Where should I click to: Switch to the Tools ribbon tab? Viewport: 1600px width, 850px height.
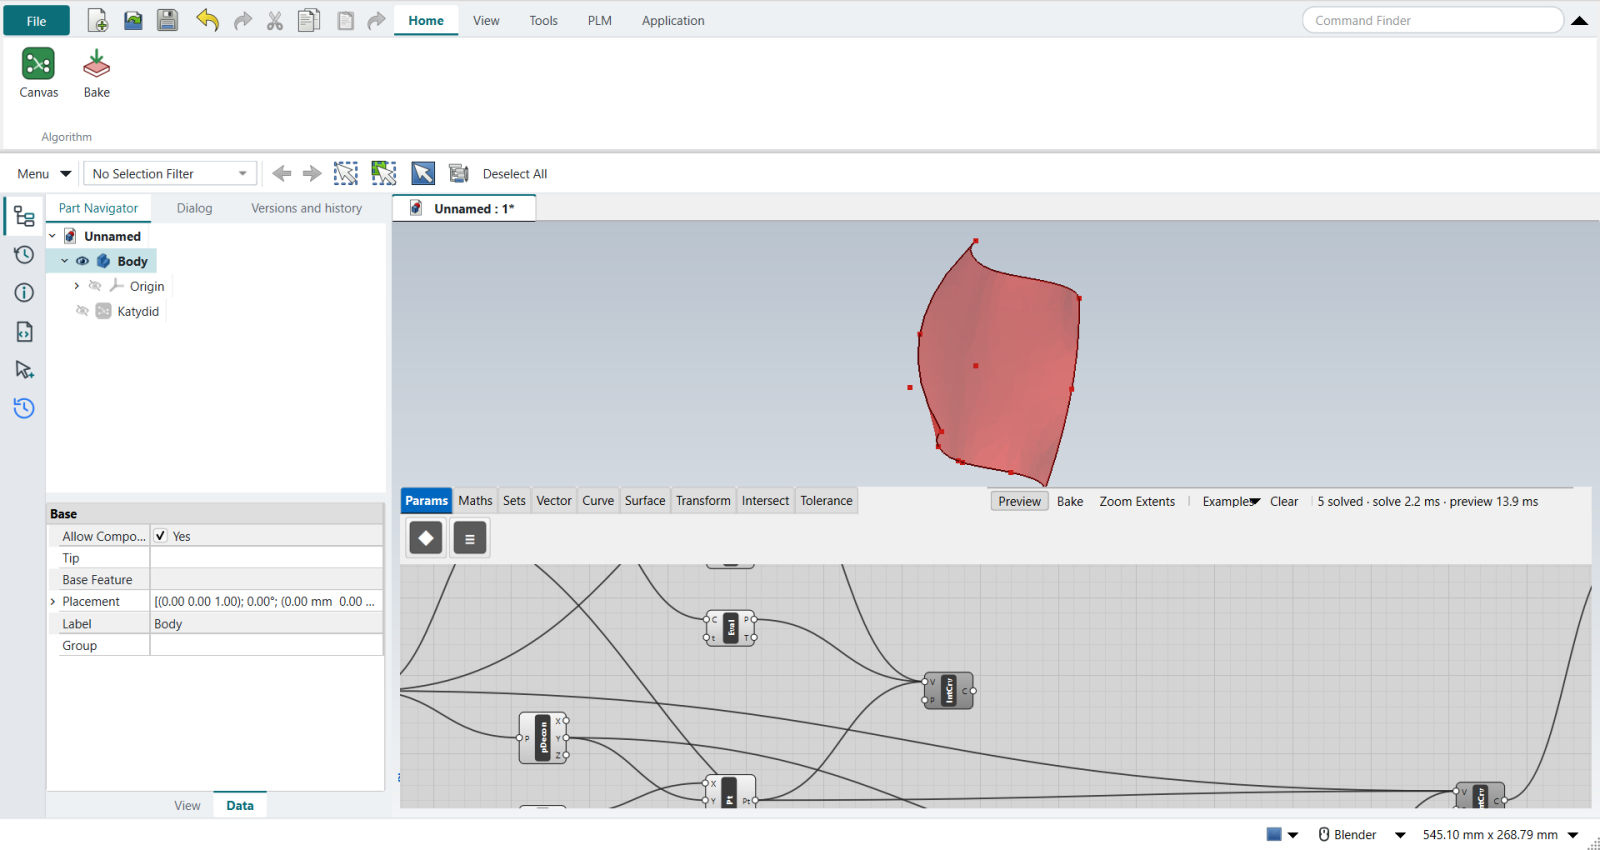543,20
